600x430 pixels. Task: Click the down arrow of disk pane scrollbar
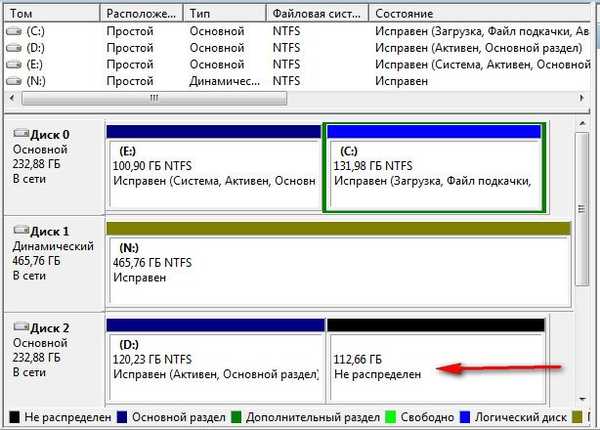582,399
